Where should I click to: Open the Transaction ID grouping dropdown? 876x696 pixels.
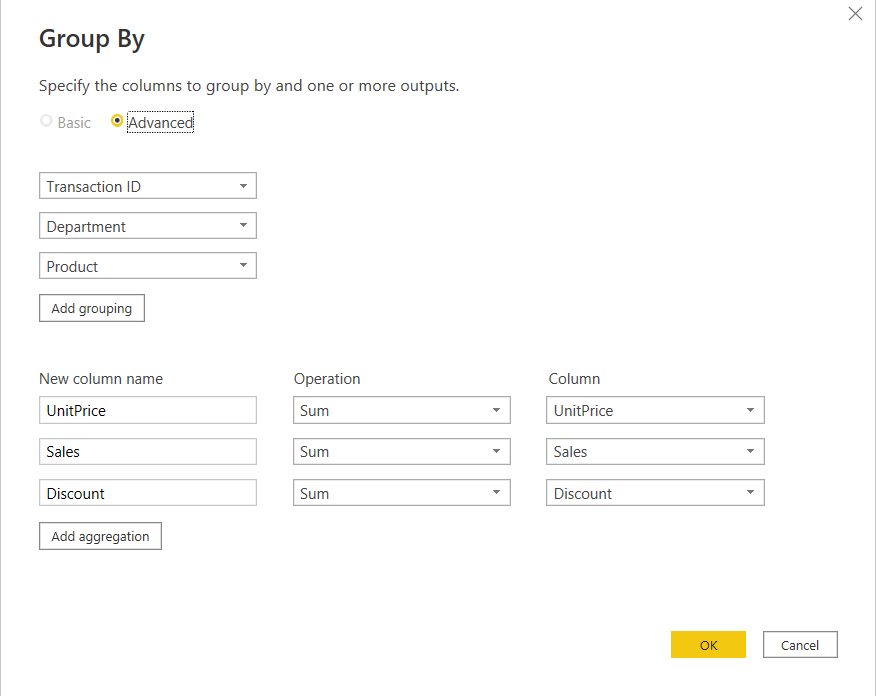147,186
